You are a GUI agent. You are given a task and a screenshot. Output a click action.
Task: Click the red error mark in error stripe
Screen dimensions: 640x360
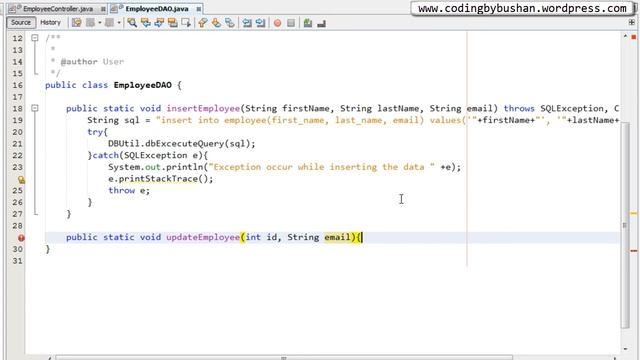(633, 251)
